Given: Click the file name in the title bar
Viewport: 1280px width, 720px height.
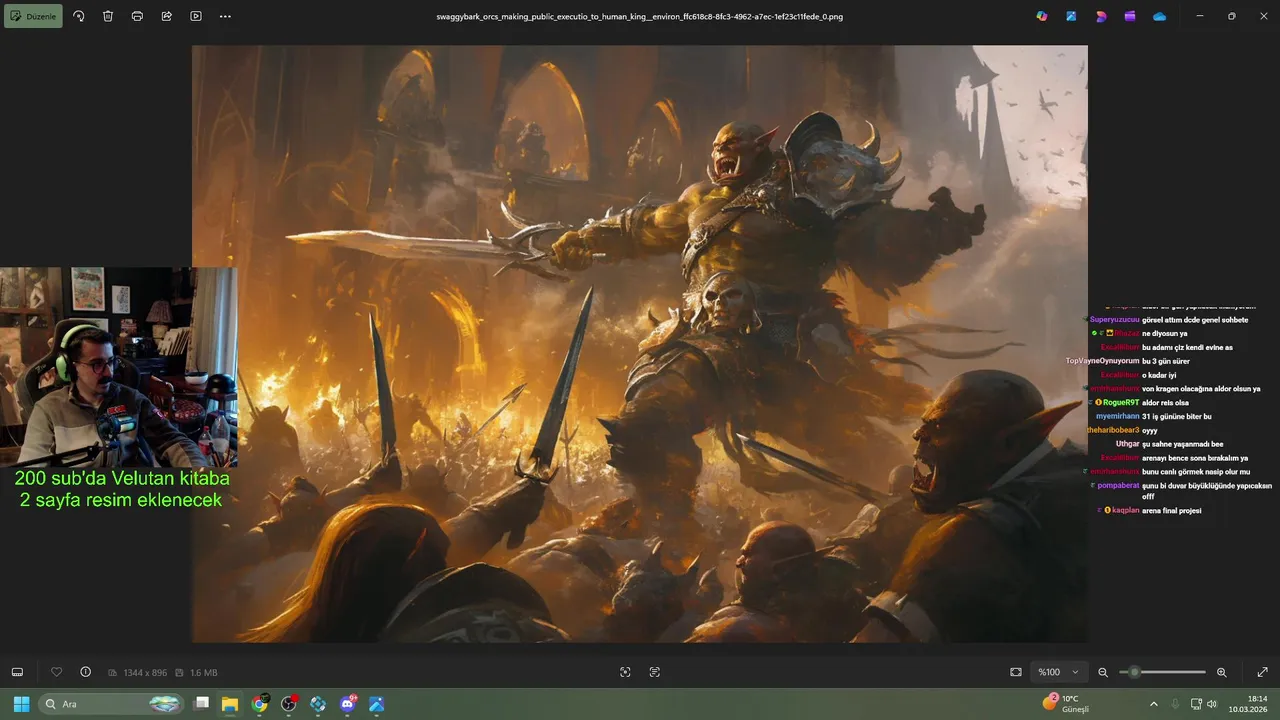Looking at the screenshot, I should coord(640,16).
